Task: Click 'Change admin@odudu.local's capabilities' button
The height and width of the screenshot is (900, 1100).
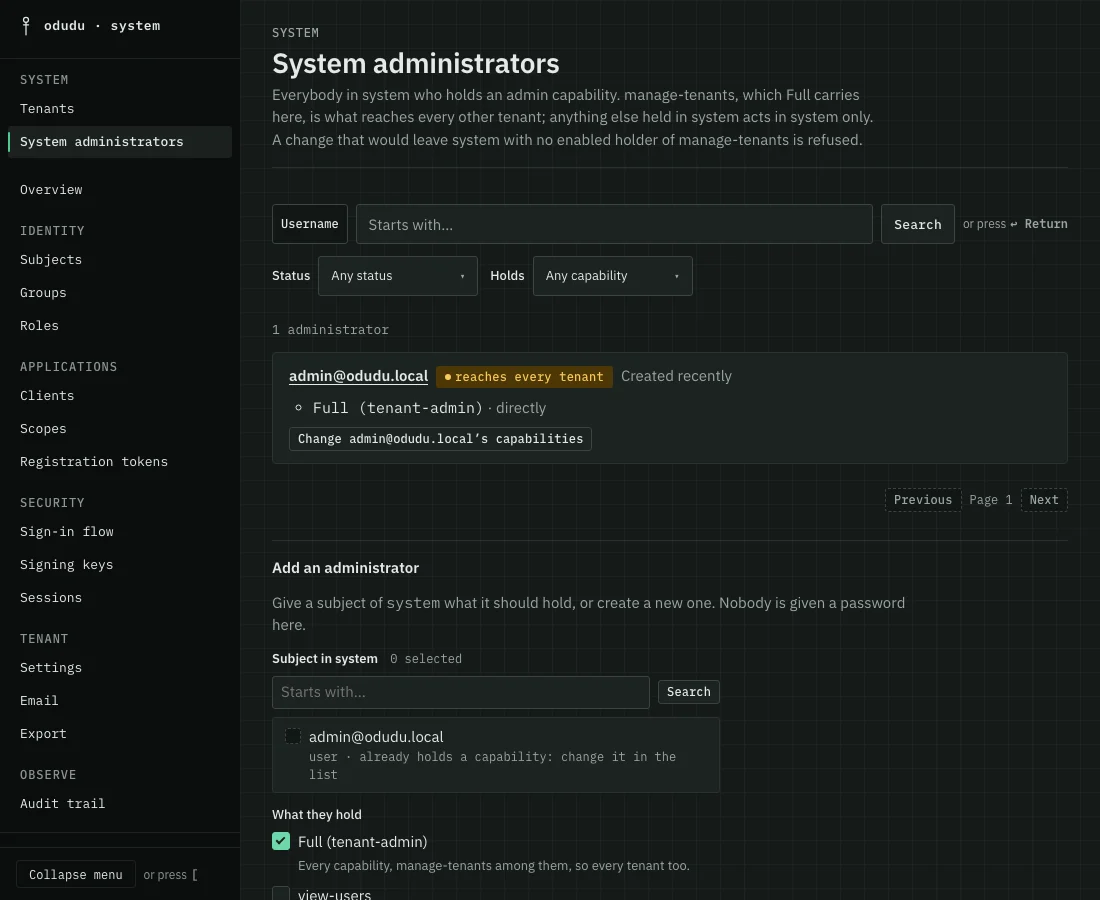Action: [440, 439]
